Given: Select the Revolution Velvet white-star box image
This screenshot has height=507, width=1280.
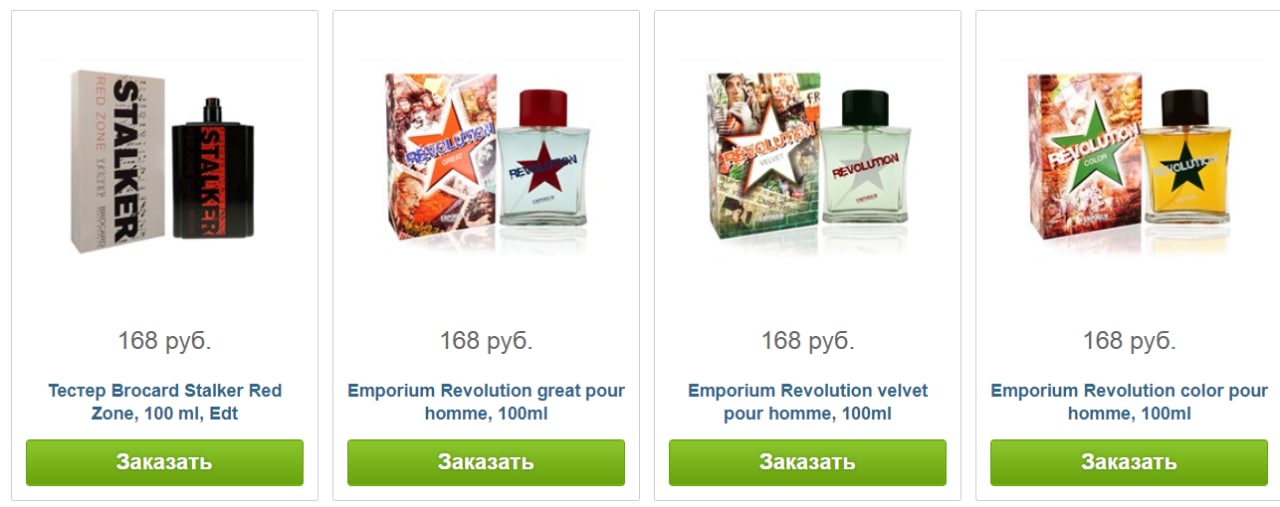Looking at the screenshot, I should click(x=763, y=157).
